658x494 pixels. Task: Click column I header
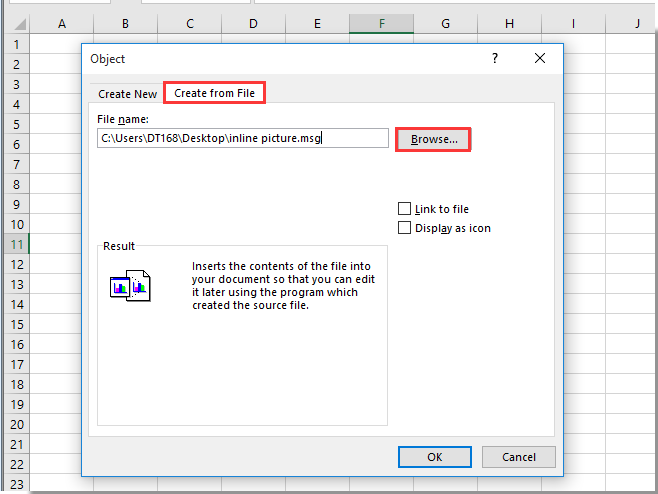pos(573,23)
